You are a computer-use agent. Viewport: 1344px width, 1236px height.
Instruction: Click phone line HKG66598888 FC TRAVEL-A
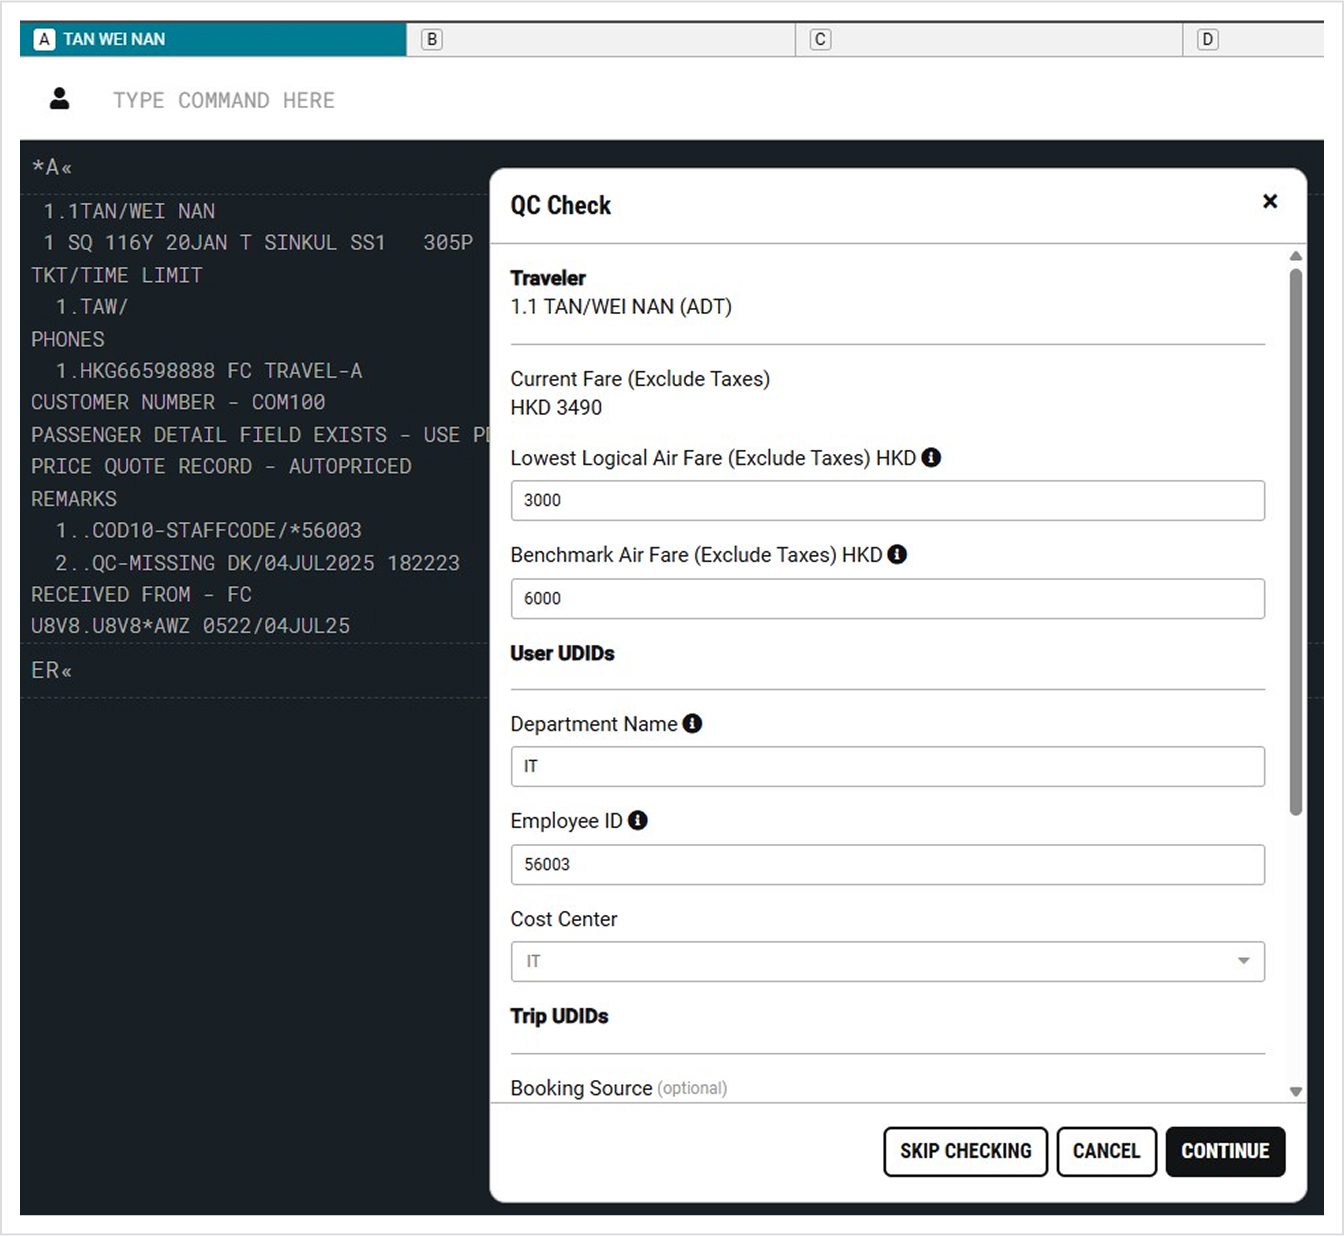coord(209,370)
